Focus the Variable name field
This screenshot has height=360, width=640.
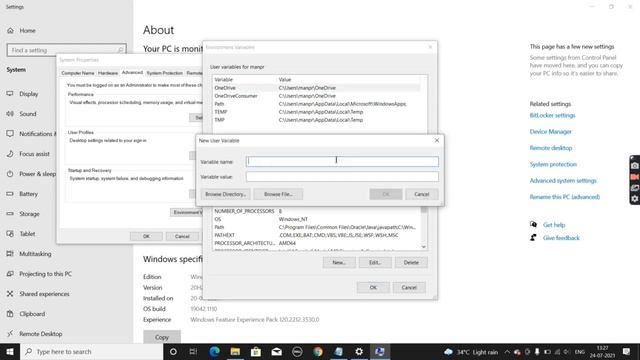[342, 162]
